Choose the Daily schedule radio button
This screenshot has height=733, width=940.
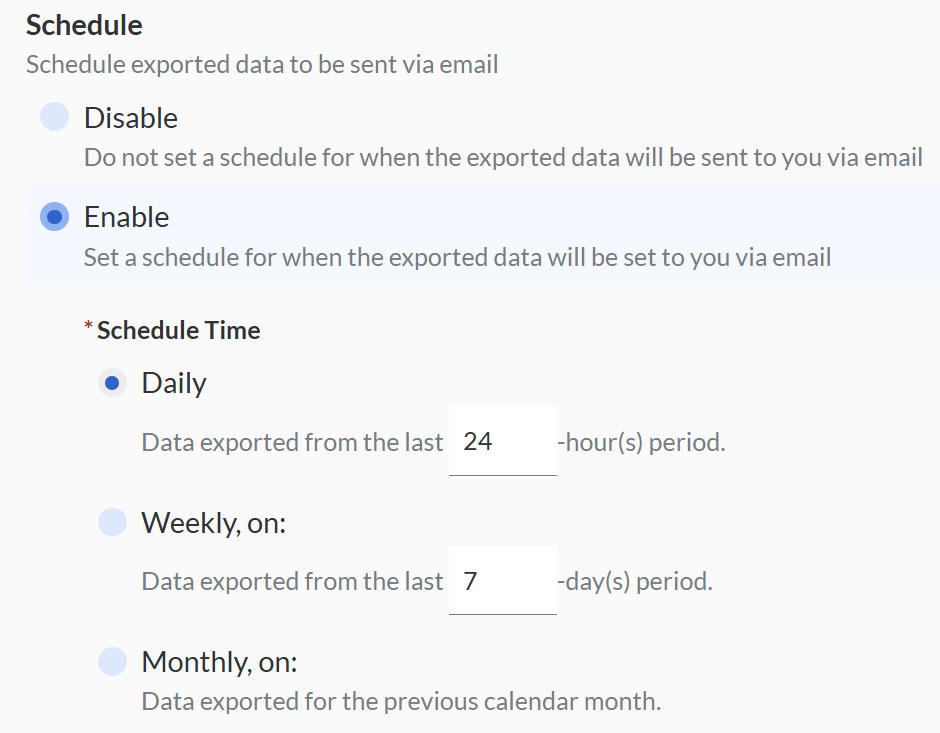point(112,383)
